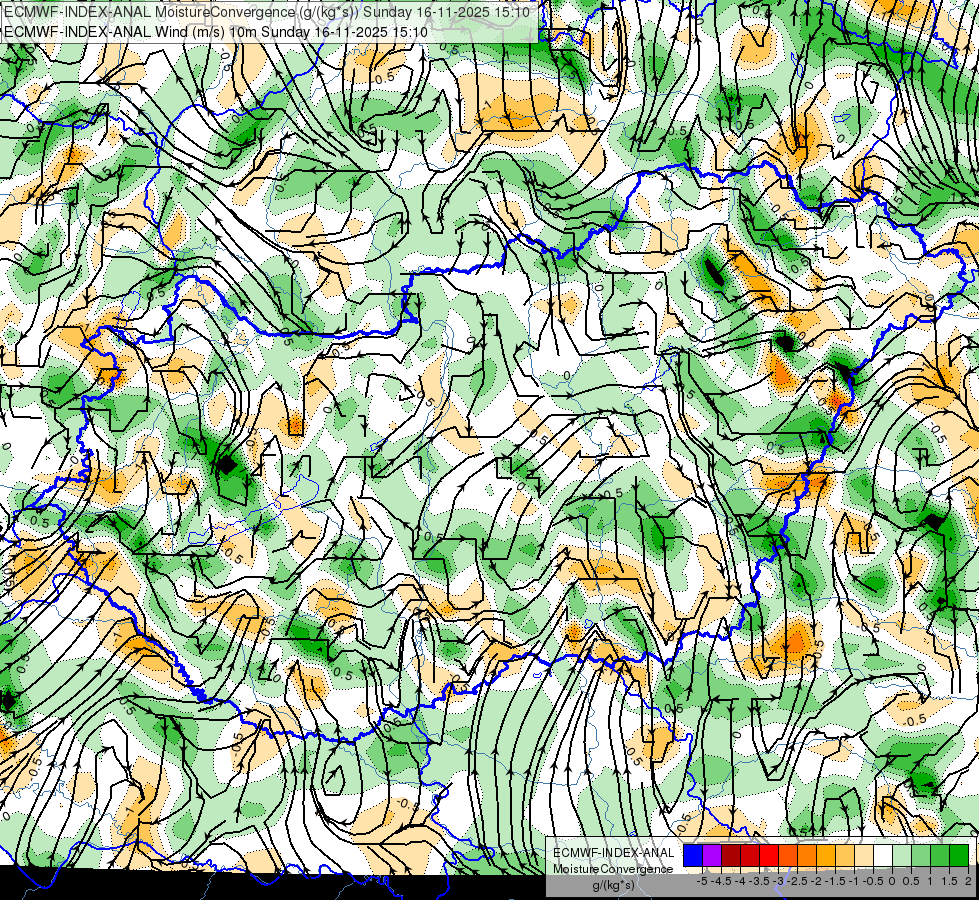Click the bright red swatch between -3.5 and -3
979x900 pixels.
[769, 856]
